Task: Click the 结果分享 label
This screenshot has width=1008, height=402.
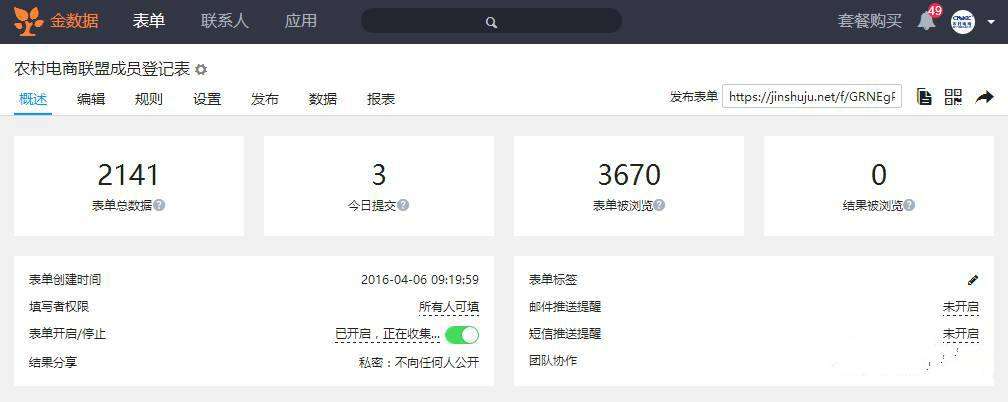Action: pos(53,362)
